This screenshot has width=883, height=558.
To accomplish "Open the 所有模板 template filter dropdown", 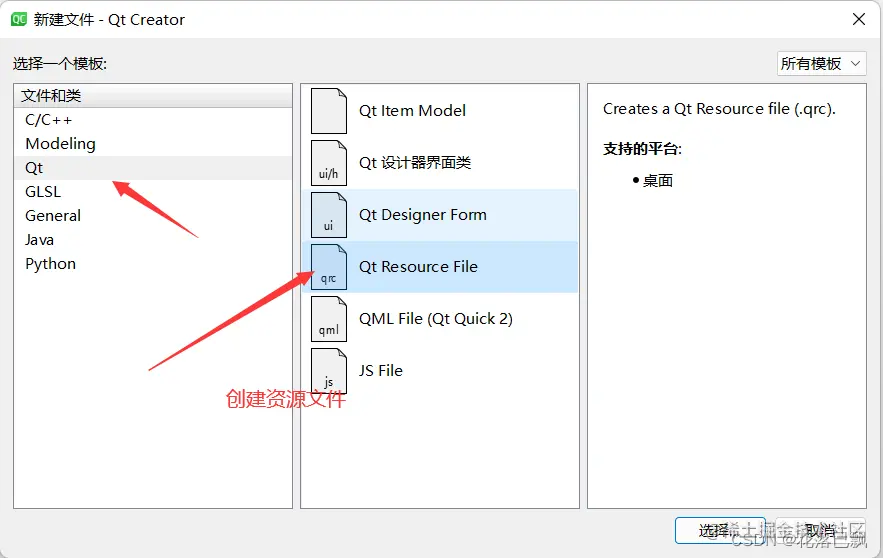I will 821,64.
